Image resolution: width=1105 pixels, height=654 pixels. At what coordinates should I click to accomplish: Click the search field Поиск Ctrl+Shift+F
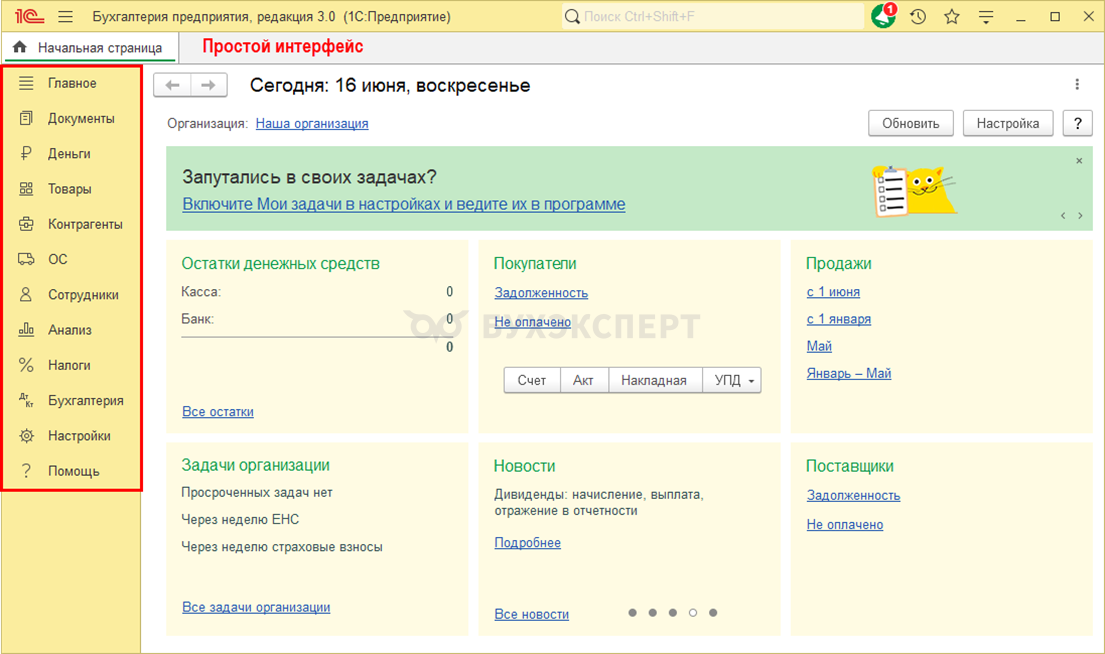[x=712, y=16]
